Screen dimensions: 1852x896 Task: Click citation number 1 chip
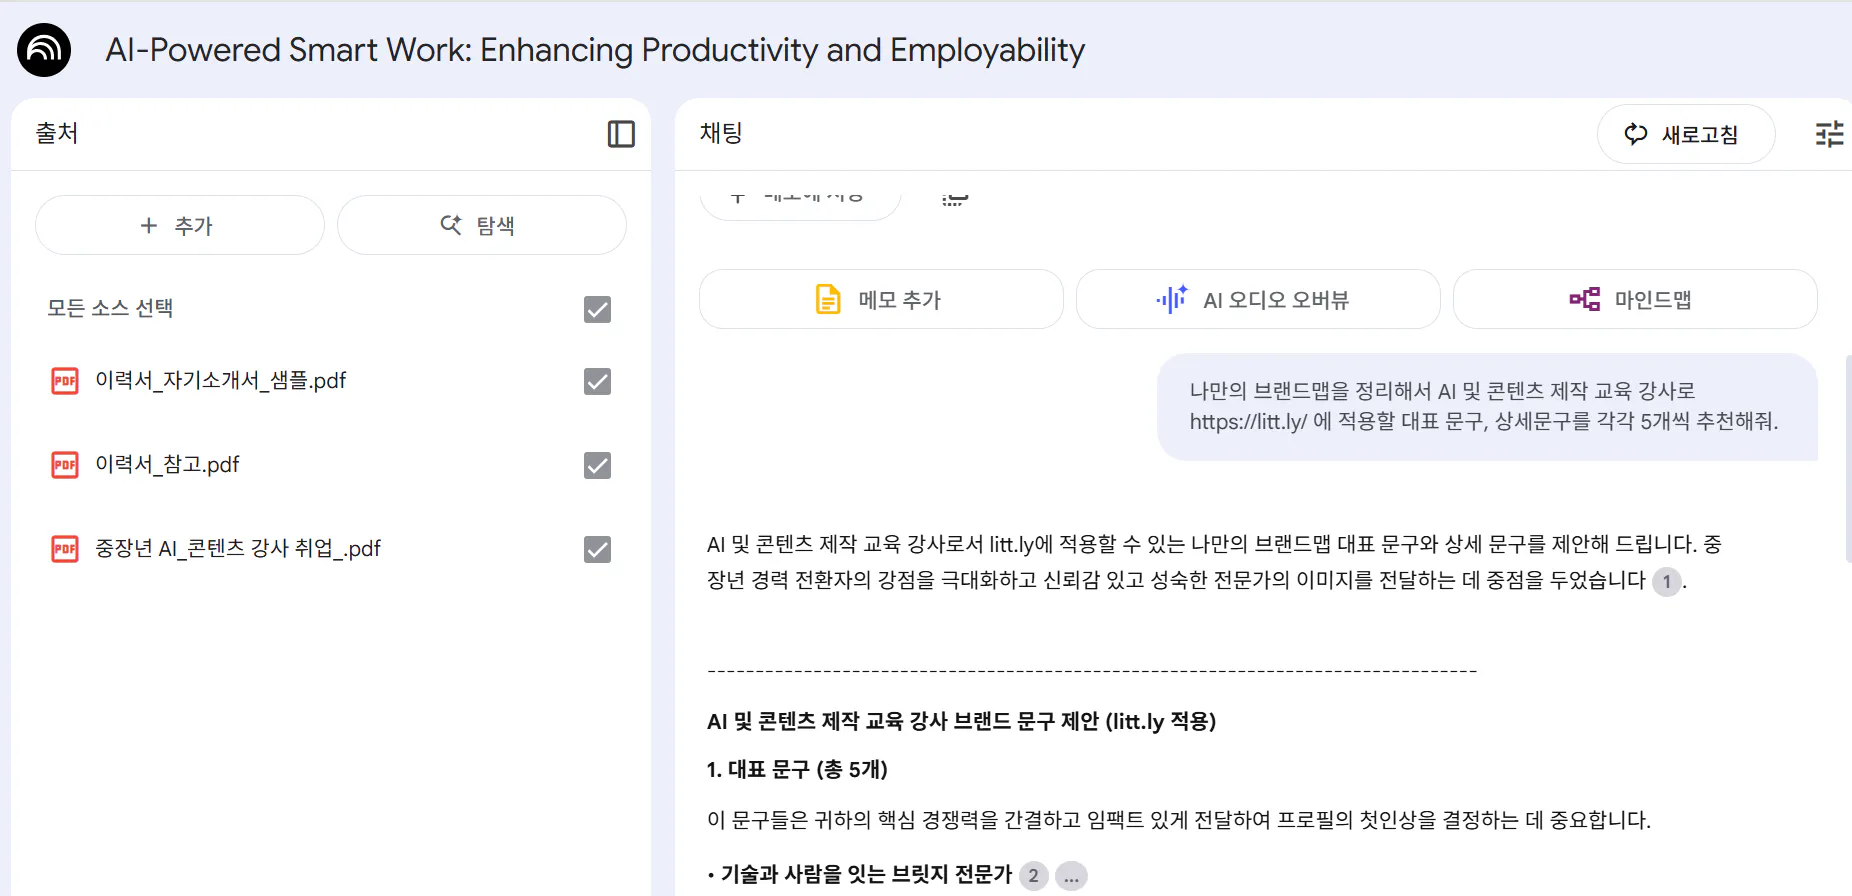(1666, 581)
